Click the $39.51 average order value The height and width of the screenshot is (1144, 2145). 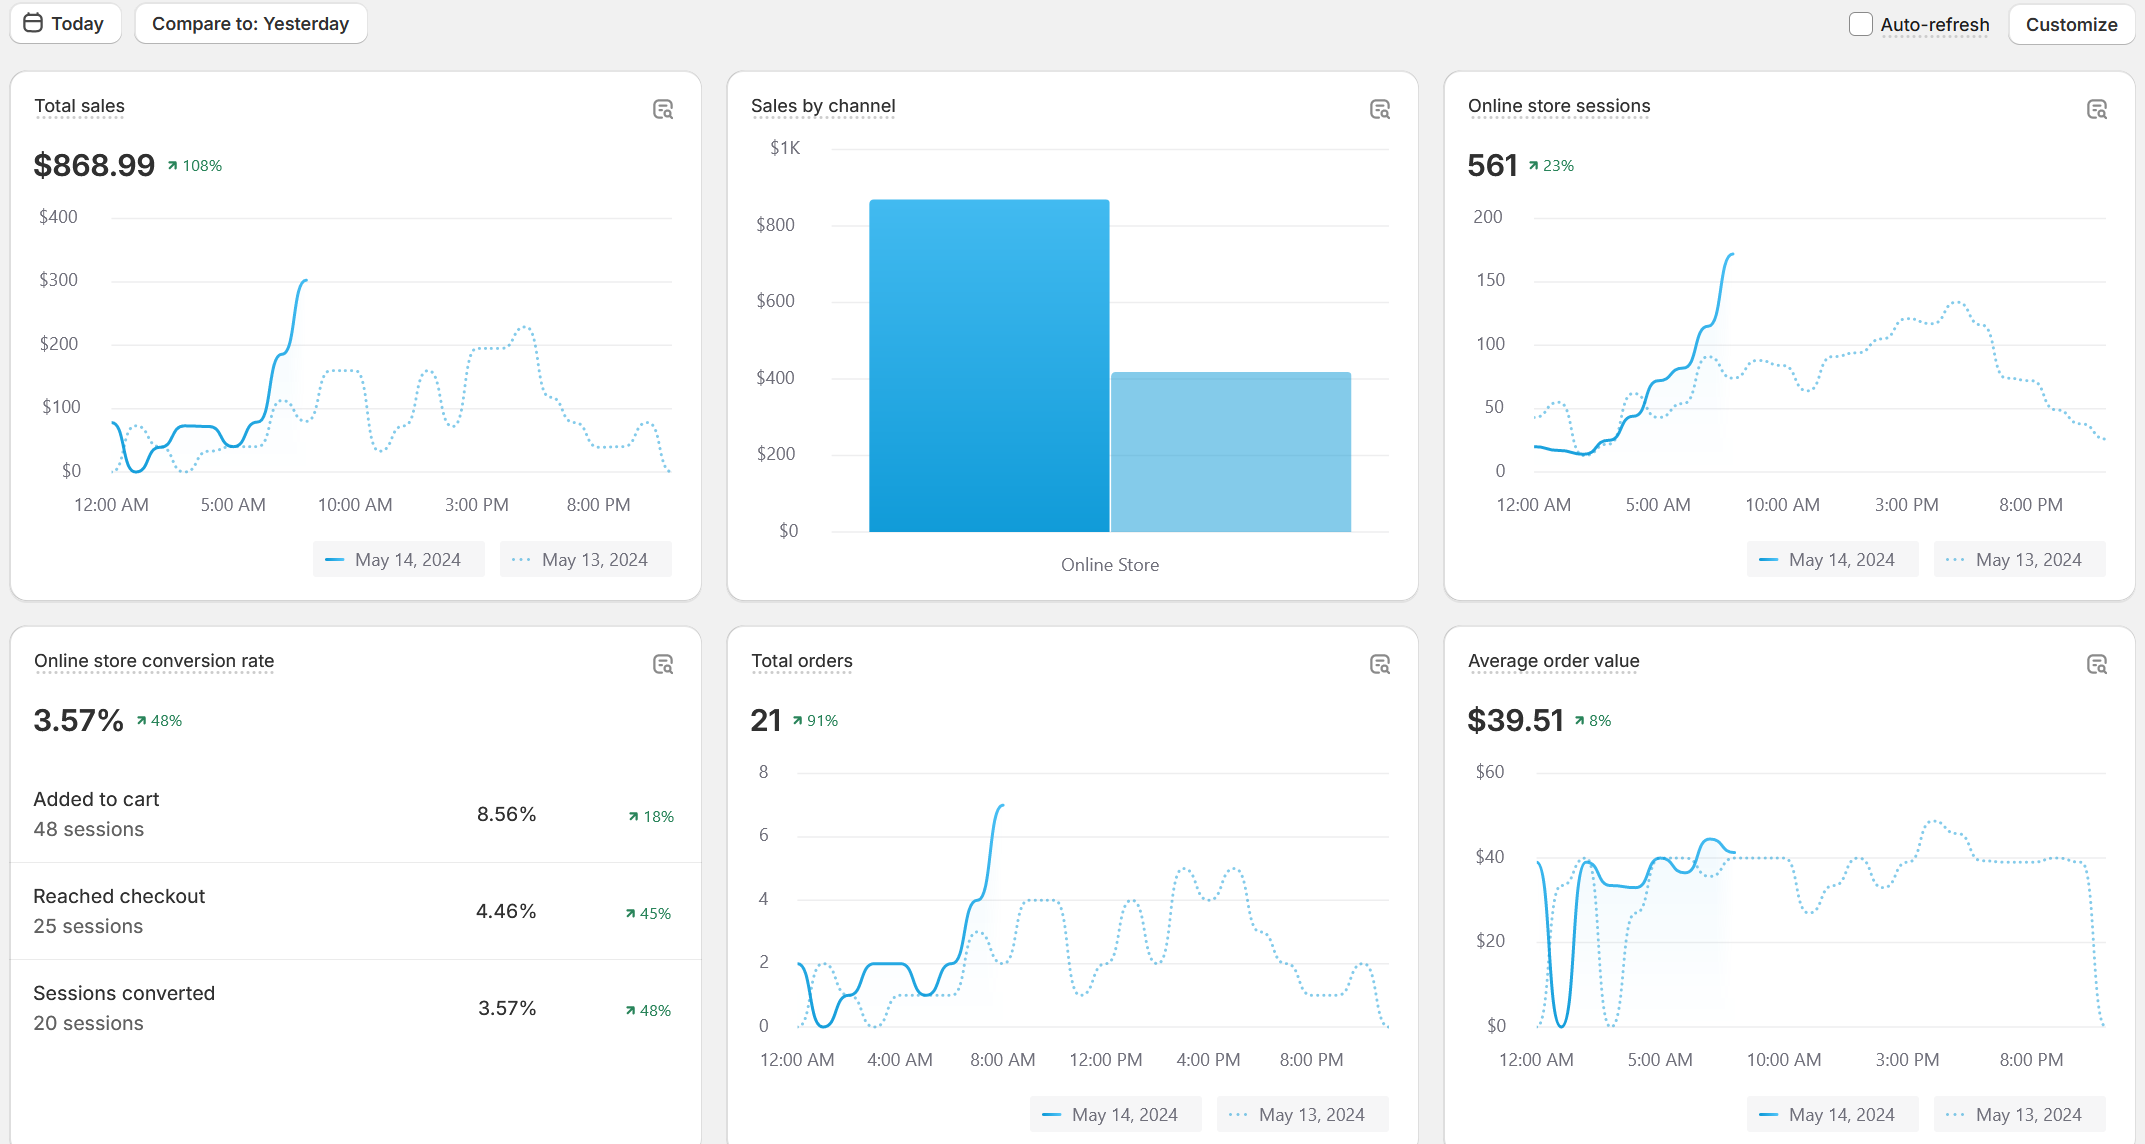tap(1515, 720)
